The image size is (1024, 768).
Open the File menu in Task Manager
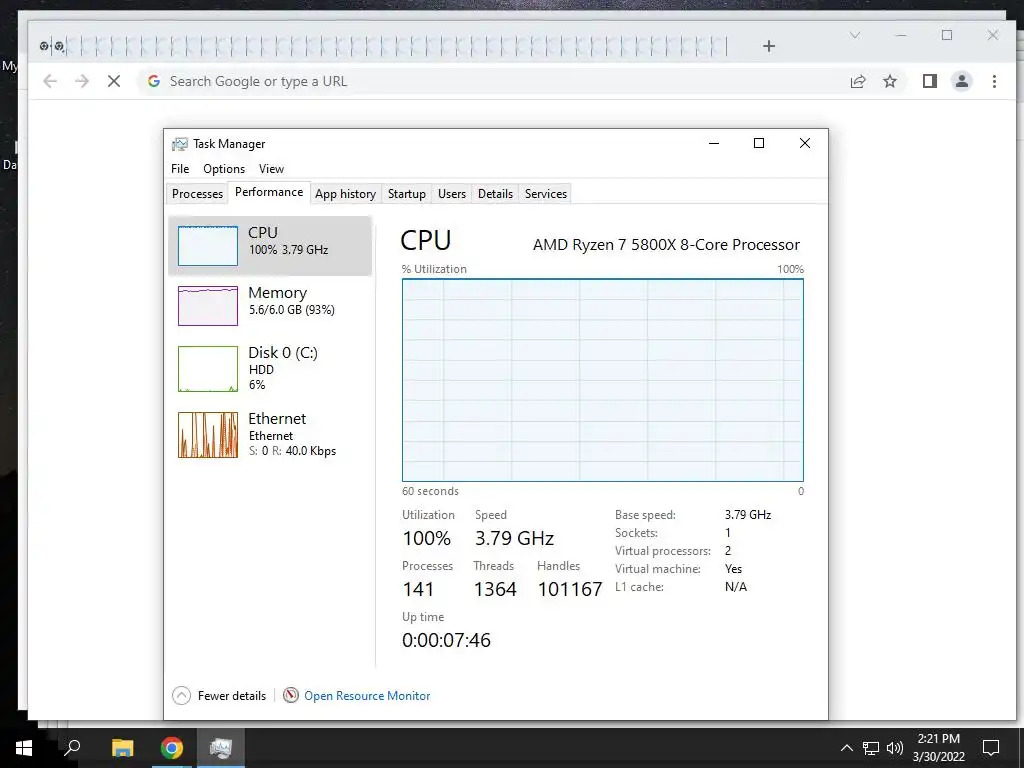point(180,168)
